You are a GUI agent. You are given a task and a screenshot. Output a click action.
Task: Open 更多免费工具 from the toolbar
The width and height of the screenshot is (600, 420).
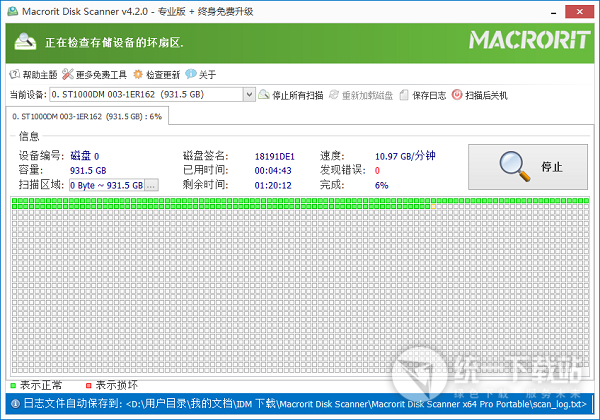tap(94, 74)
